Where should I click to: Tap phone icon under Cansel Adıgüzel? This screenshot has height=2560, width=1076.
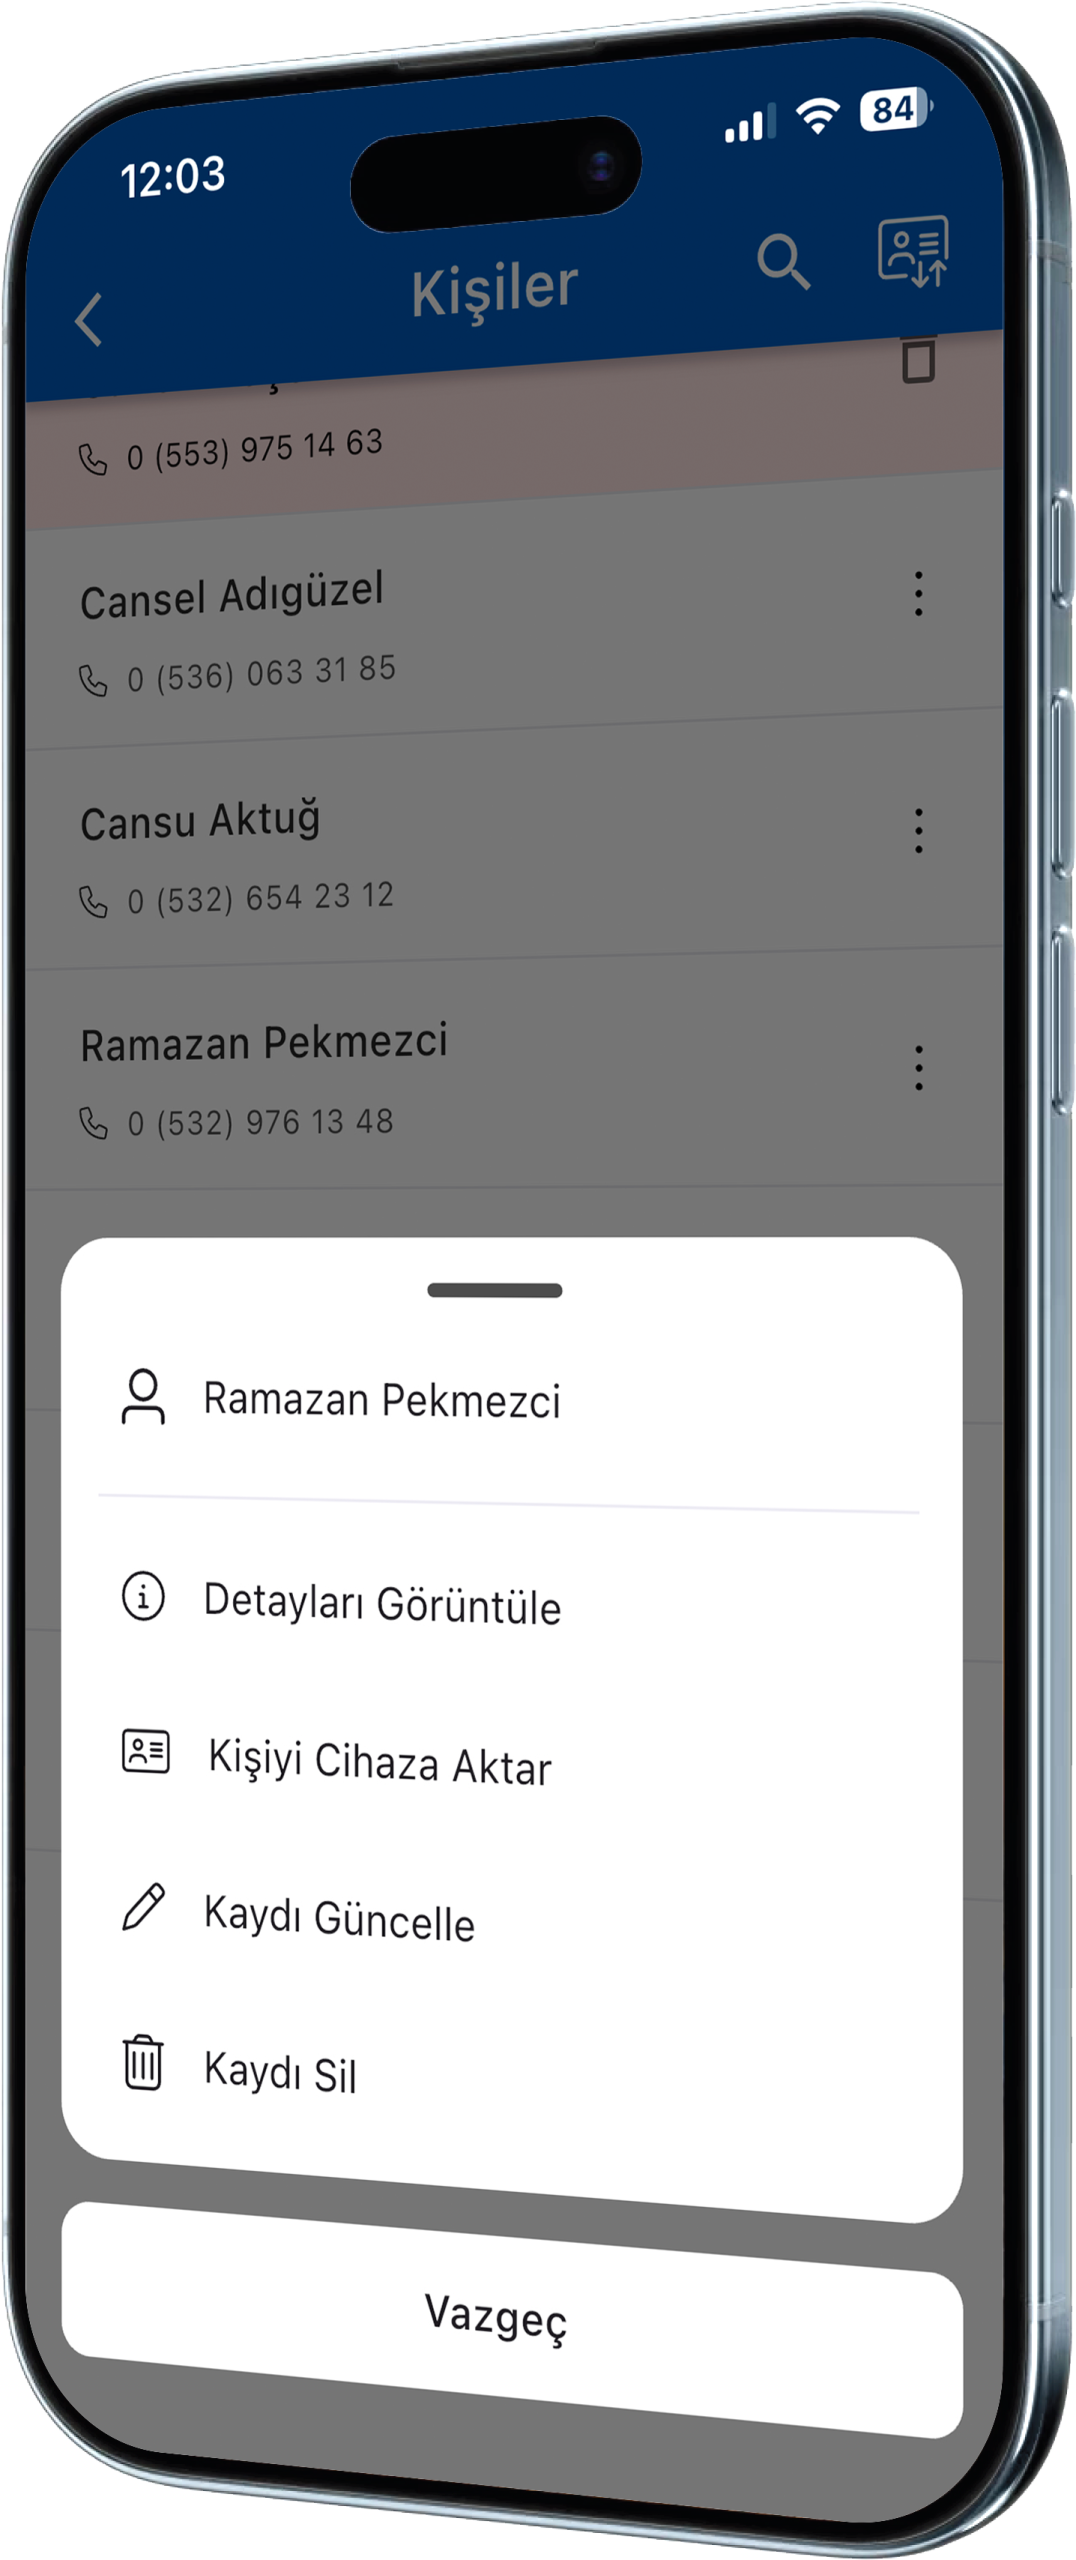[92, 681]
